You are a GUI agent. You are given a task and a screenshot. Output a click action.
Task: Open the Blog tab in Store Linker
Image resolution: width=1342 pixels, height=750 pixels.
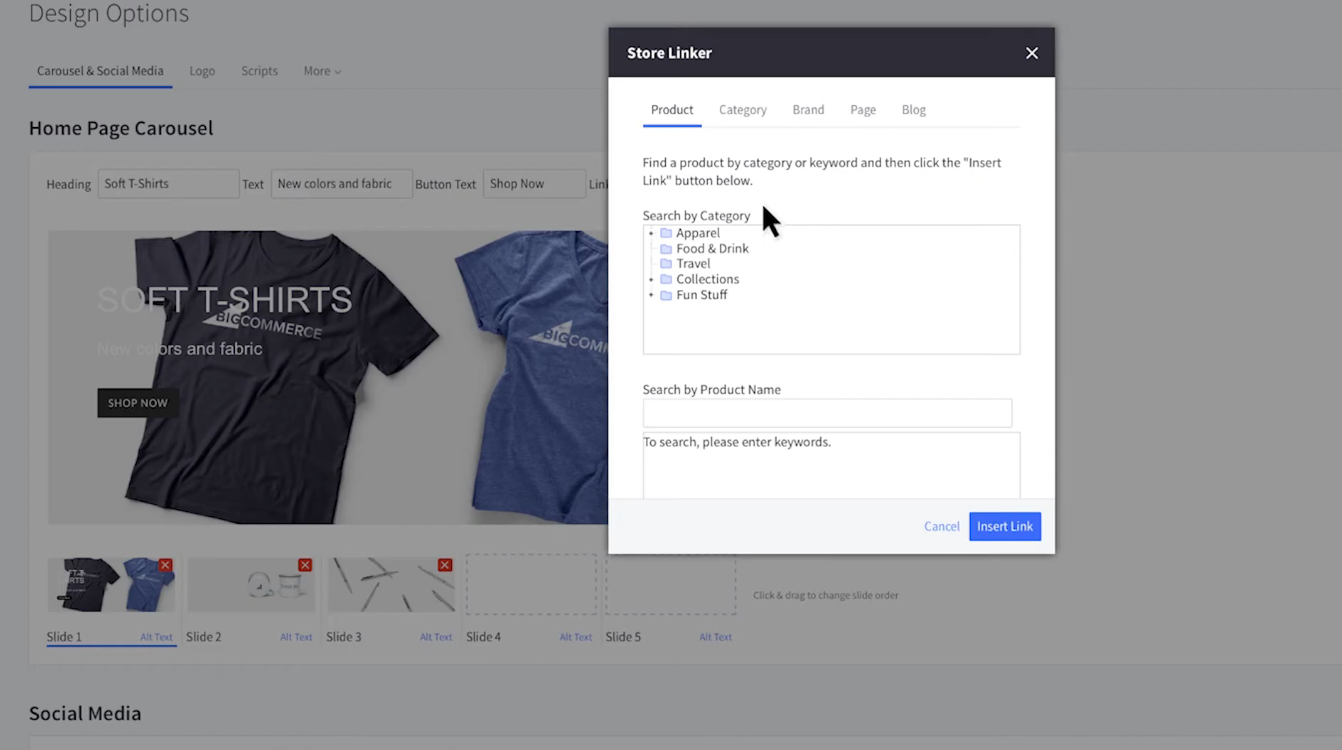coord(913,110)
